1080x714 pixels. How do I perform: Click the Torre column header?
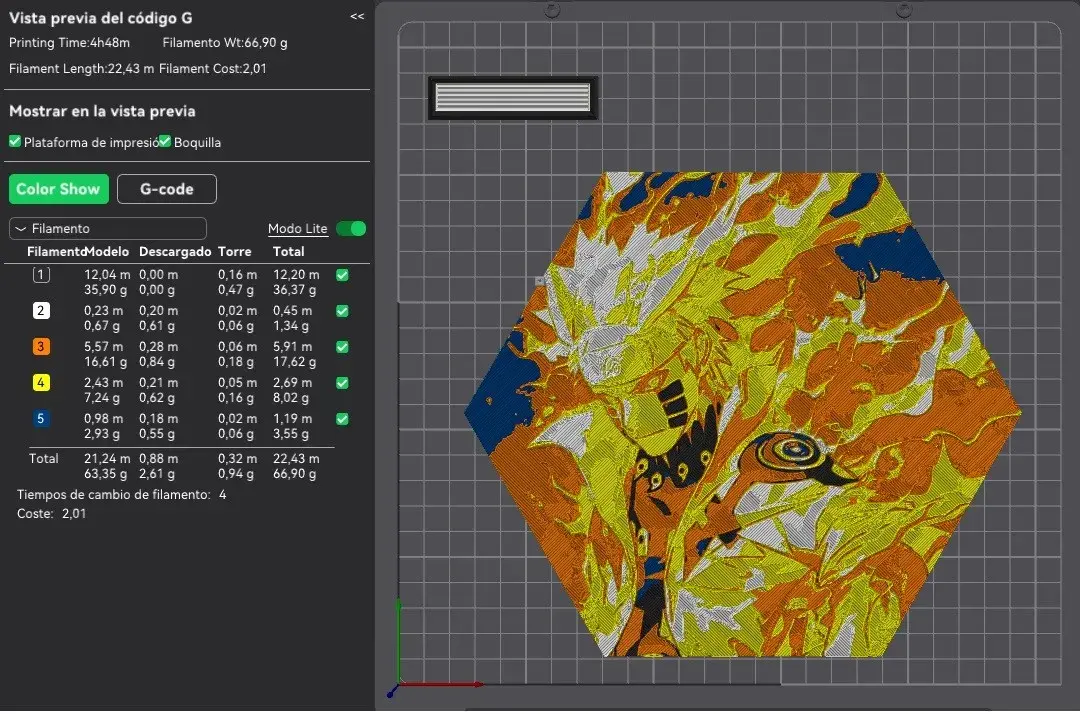click(x=235, y=251)
